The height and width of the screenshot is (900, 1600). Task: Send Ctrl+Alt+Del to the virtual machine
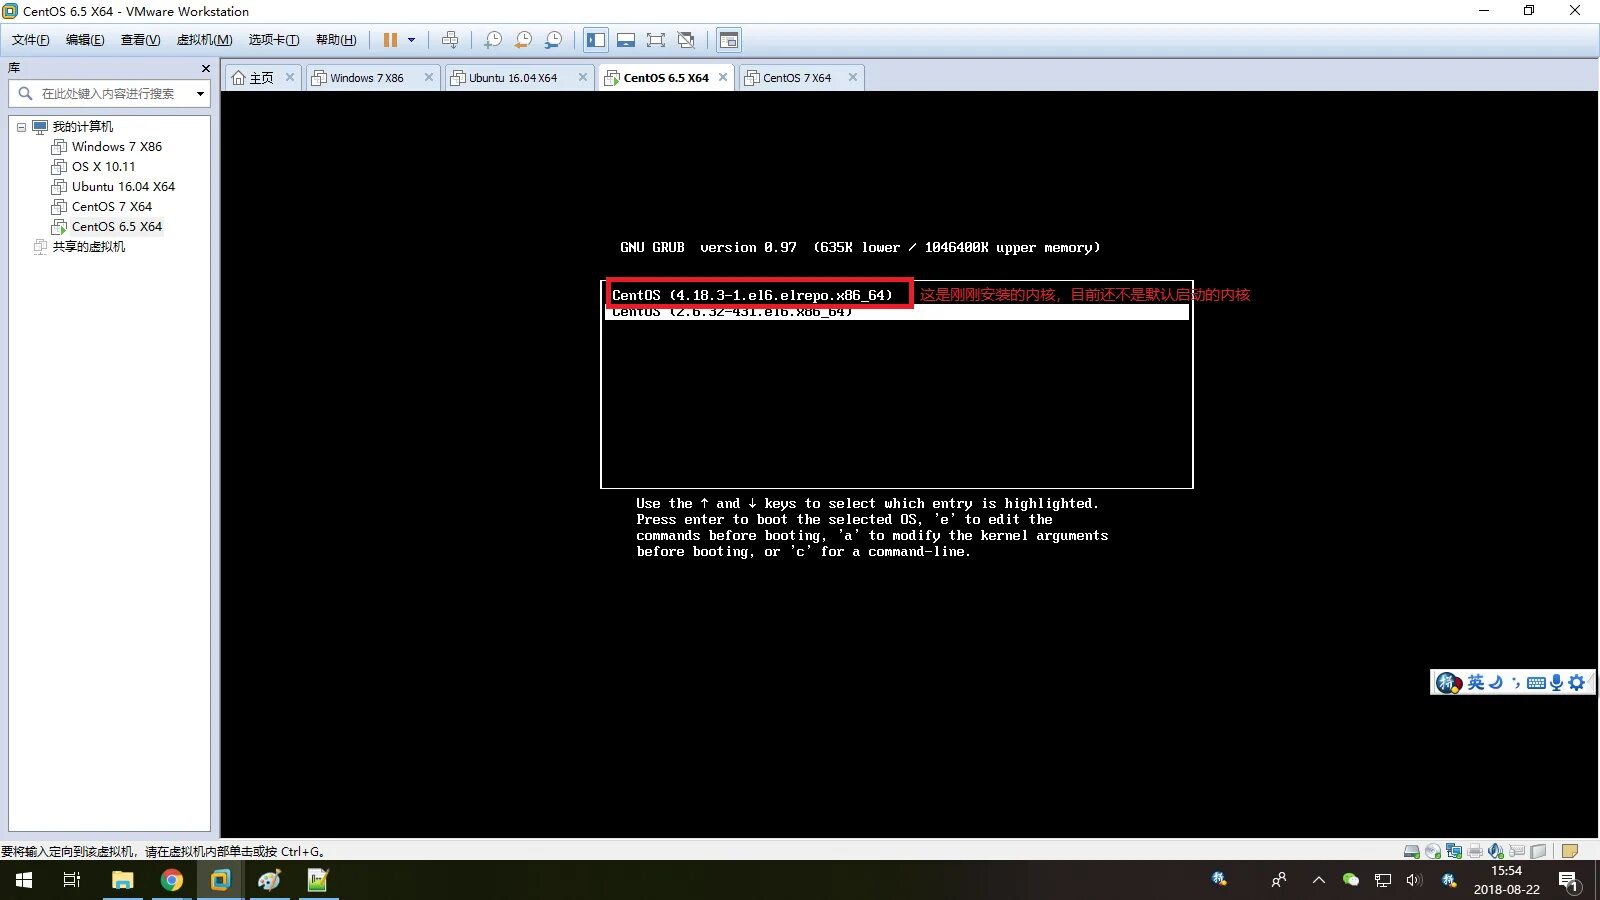[450, 40]
